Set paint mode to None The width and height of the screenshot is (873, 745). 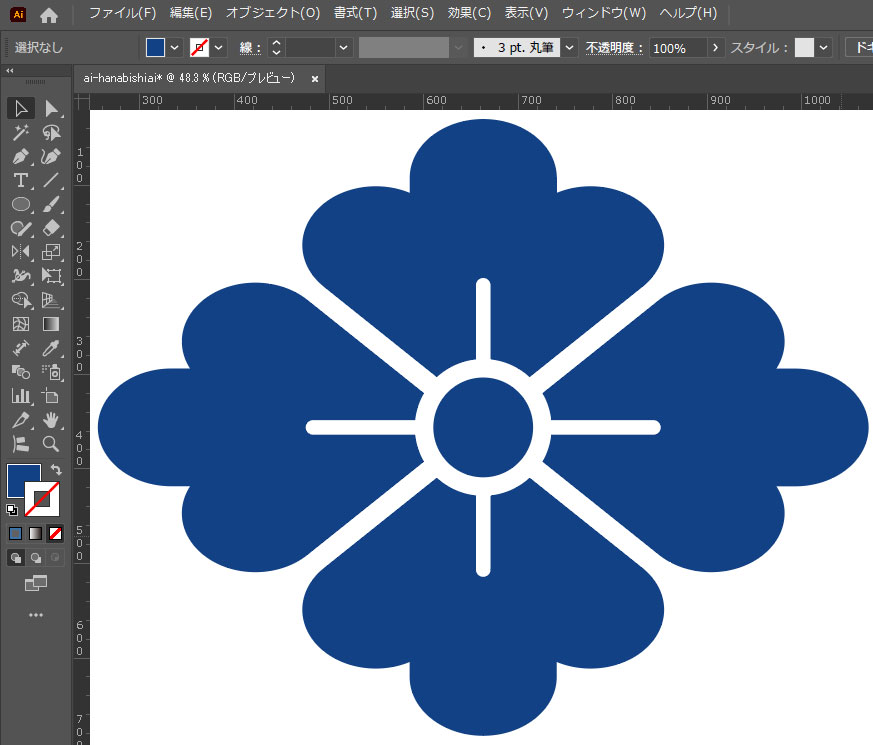click(x=56, y=533)
